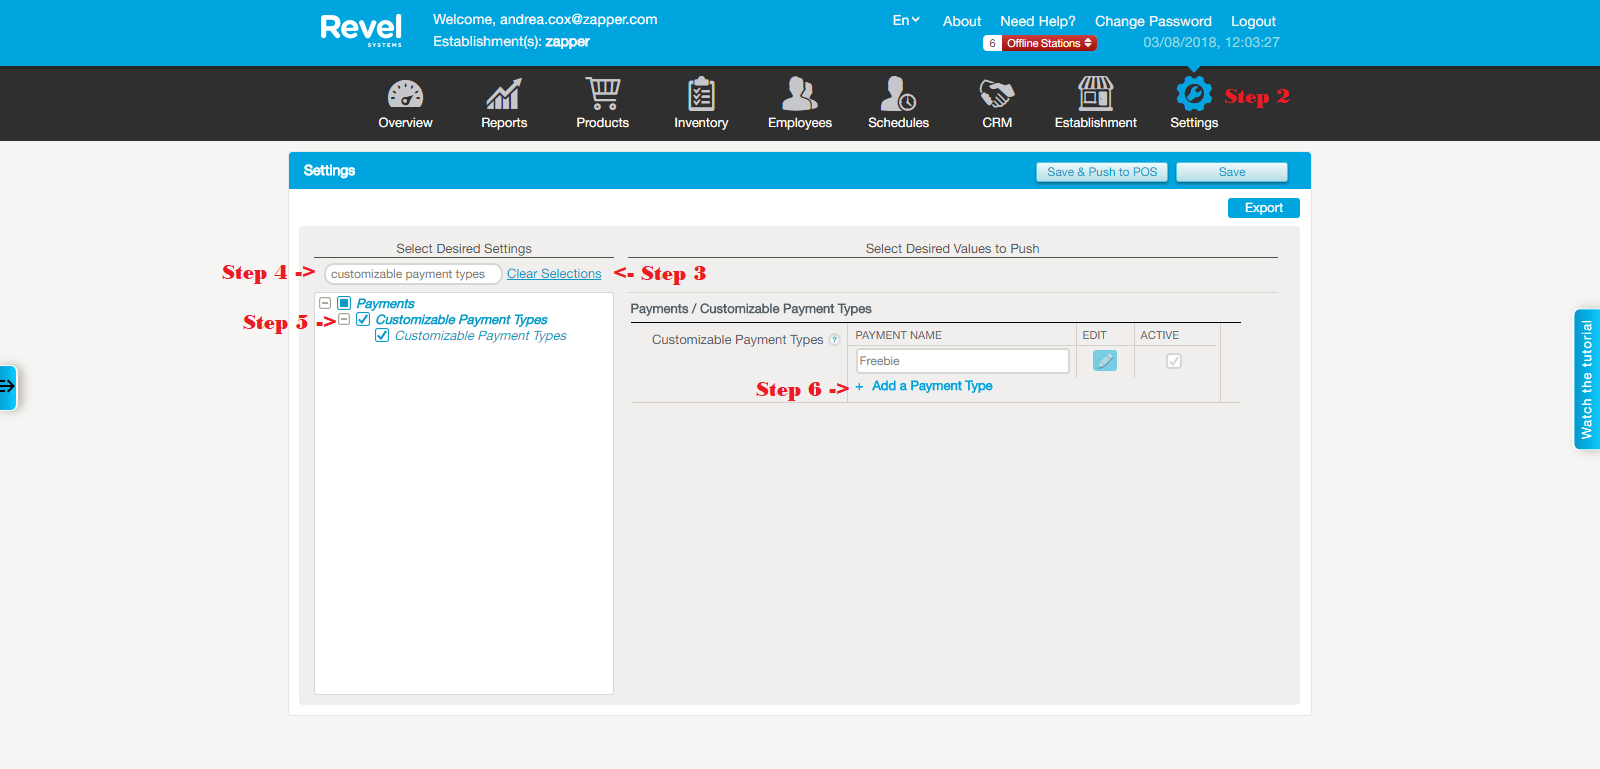Open the About menu item
The image size is (1600, 769).
coord(961,21)
